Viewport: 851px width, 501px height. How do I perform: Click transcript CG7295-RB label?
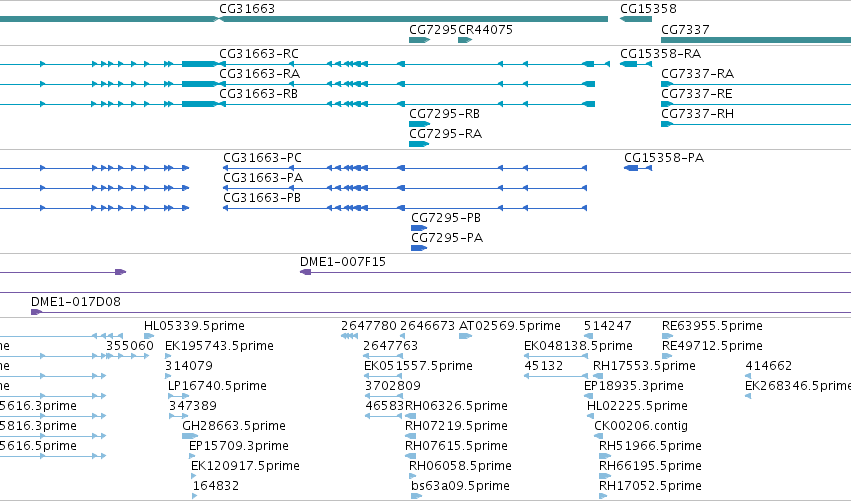444,114
